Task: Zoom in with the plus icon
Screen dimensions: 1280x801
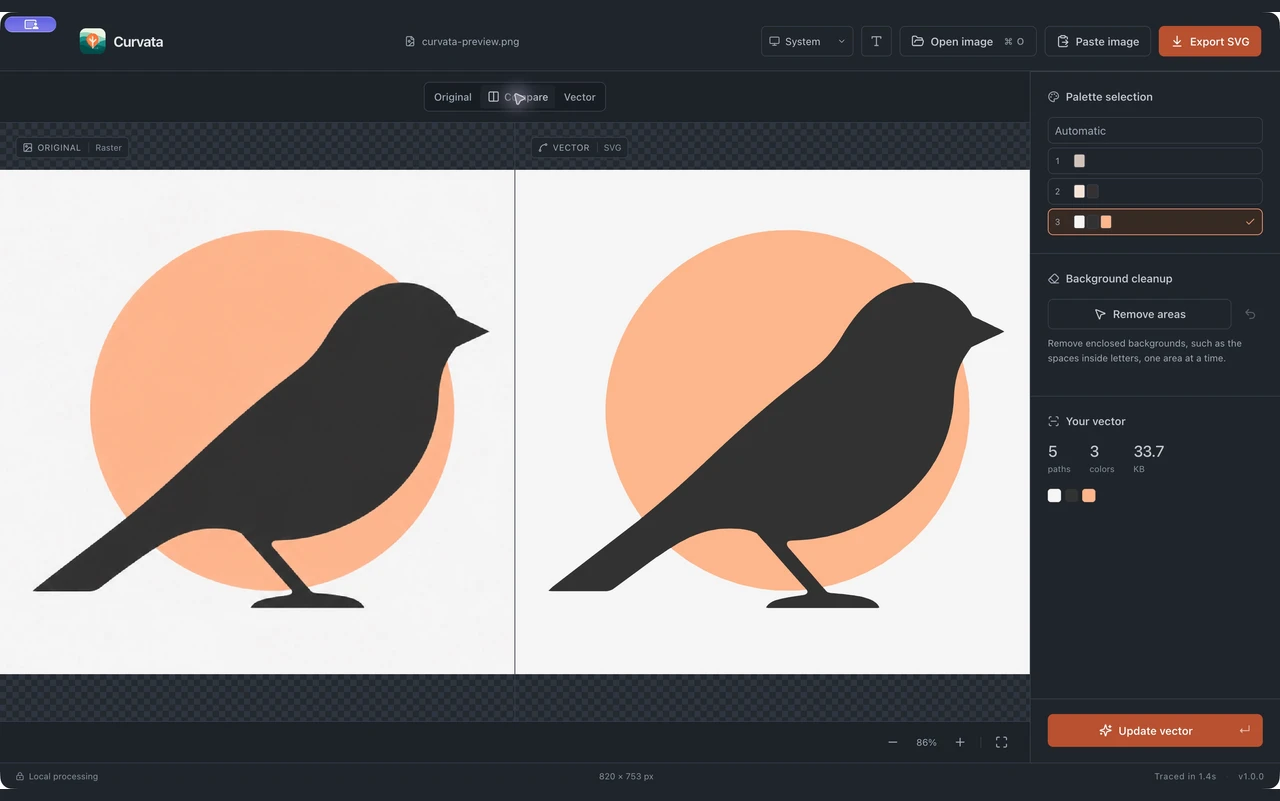Action: click(x=960, y=742)
